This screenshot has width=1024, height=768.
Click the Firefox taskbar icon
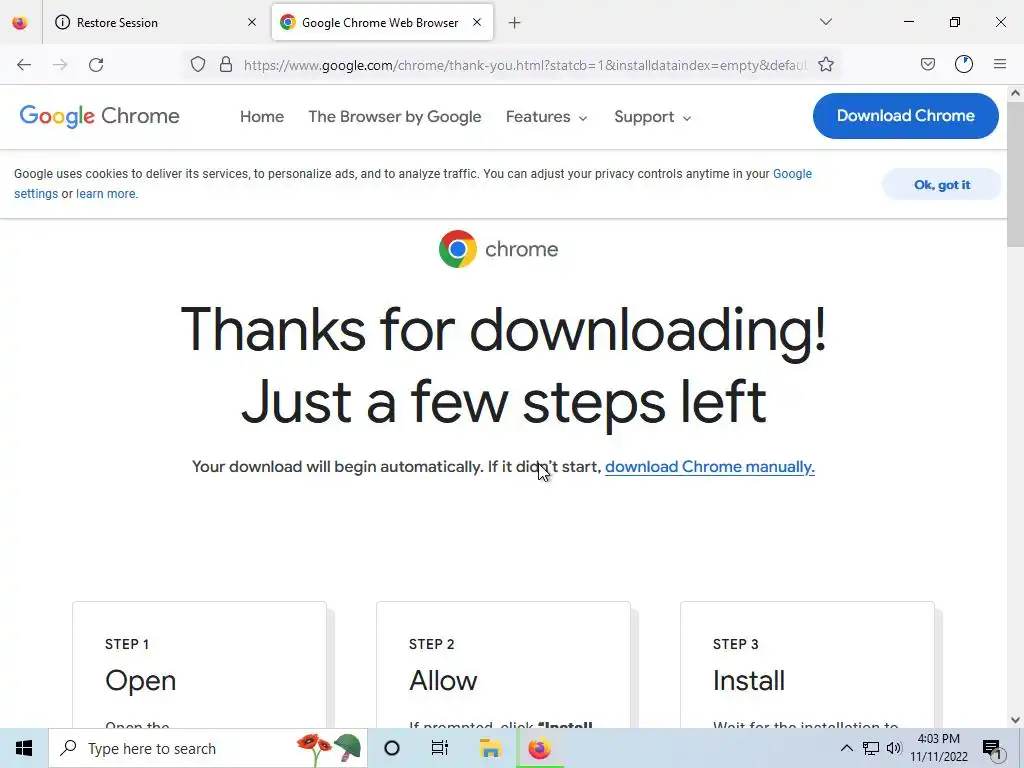point(539,748)
